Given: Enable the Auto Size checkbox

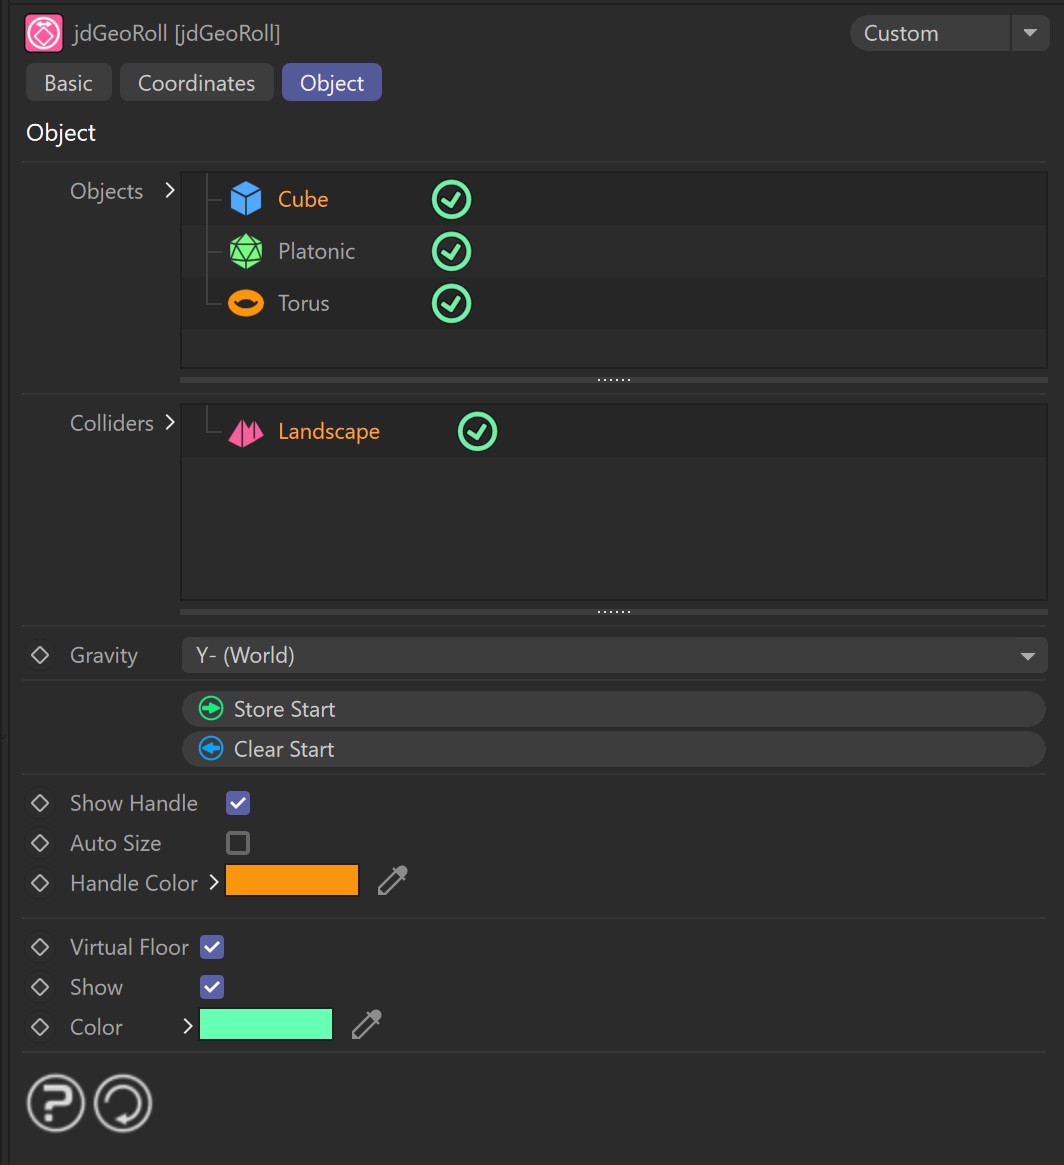Looking at the screenshot, I should (x=238, y=843).
